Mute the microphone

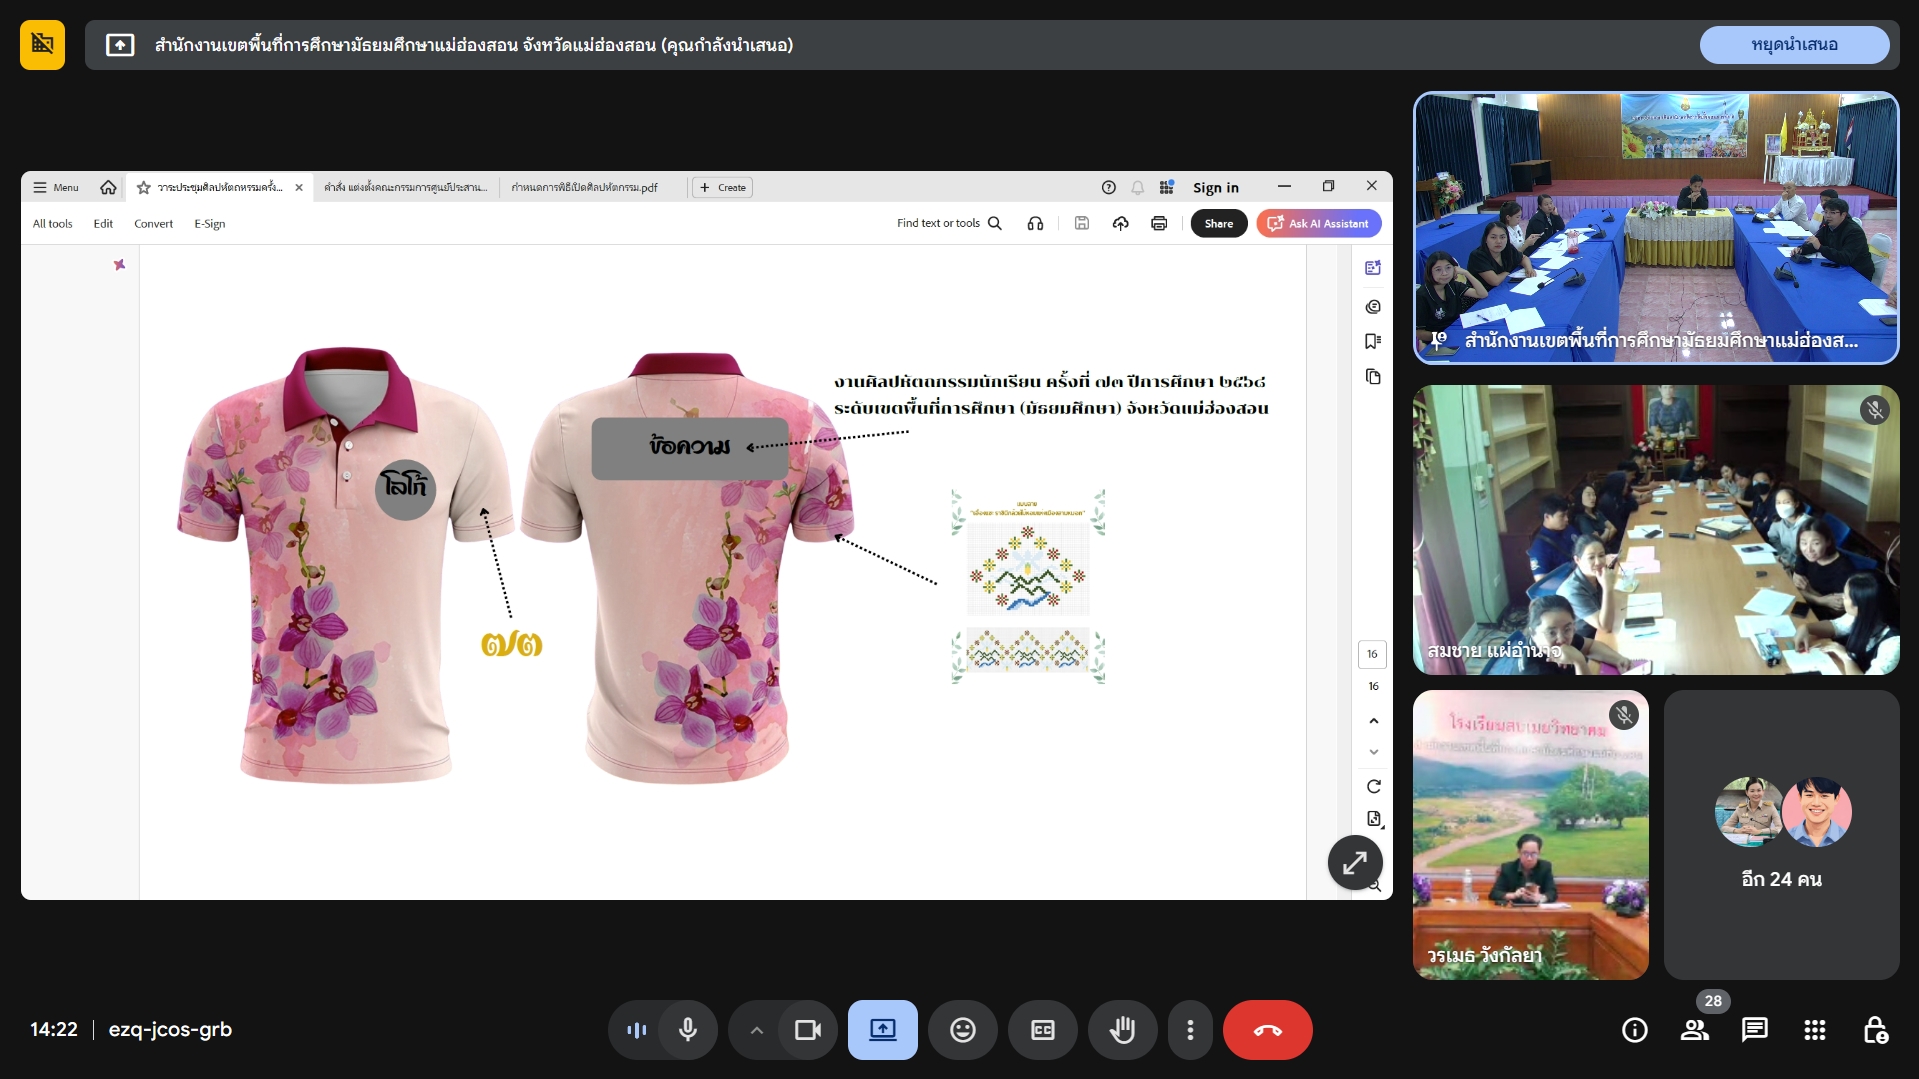[688, 1030]
